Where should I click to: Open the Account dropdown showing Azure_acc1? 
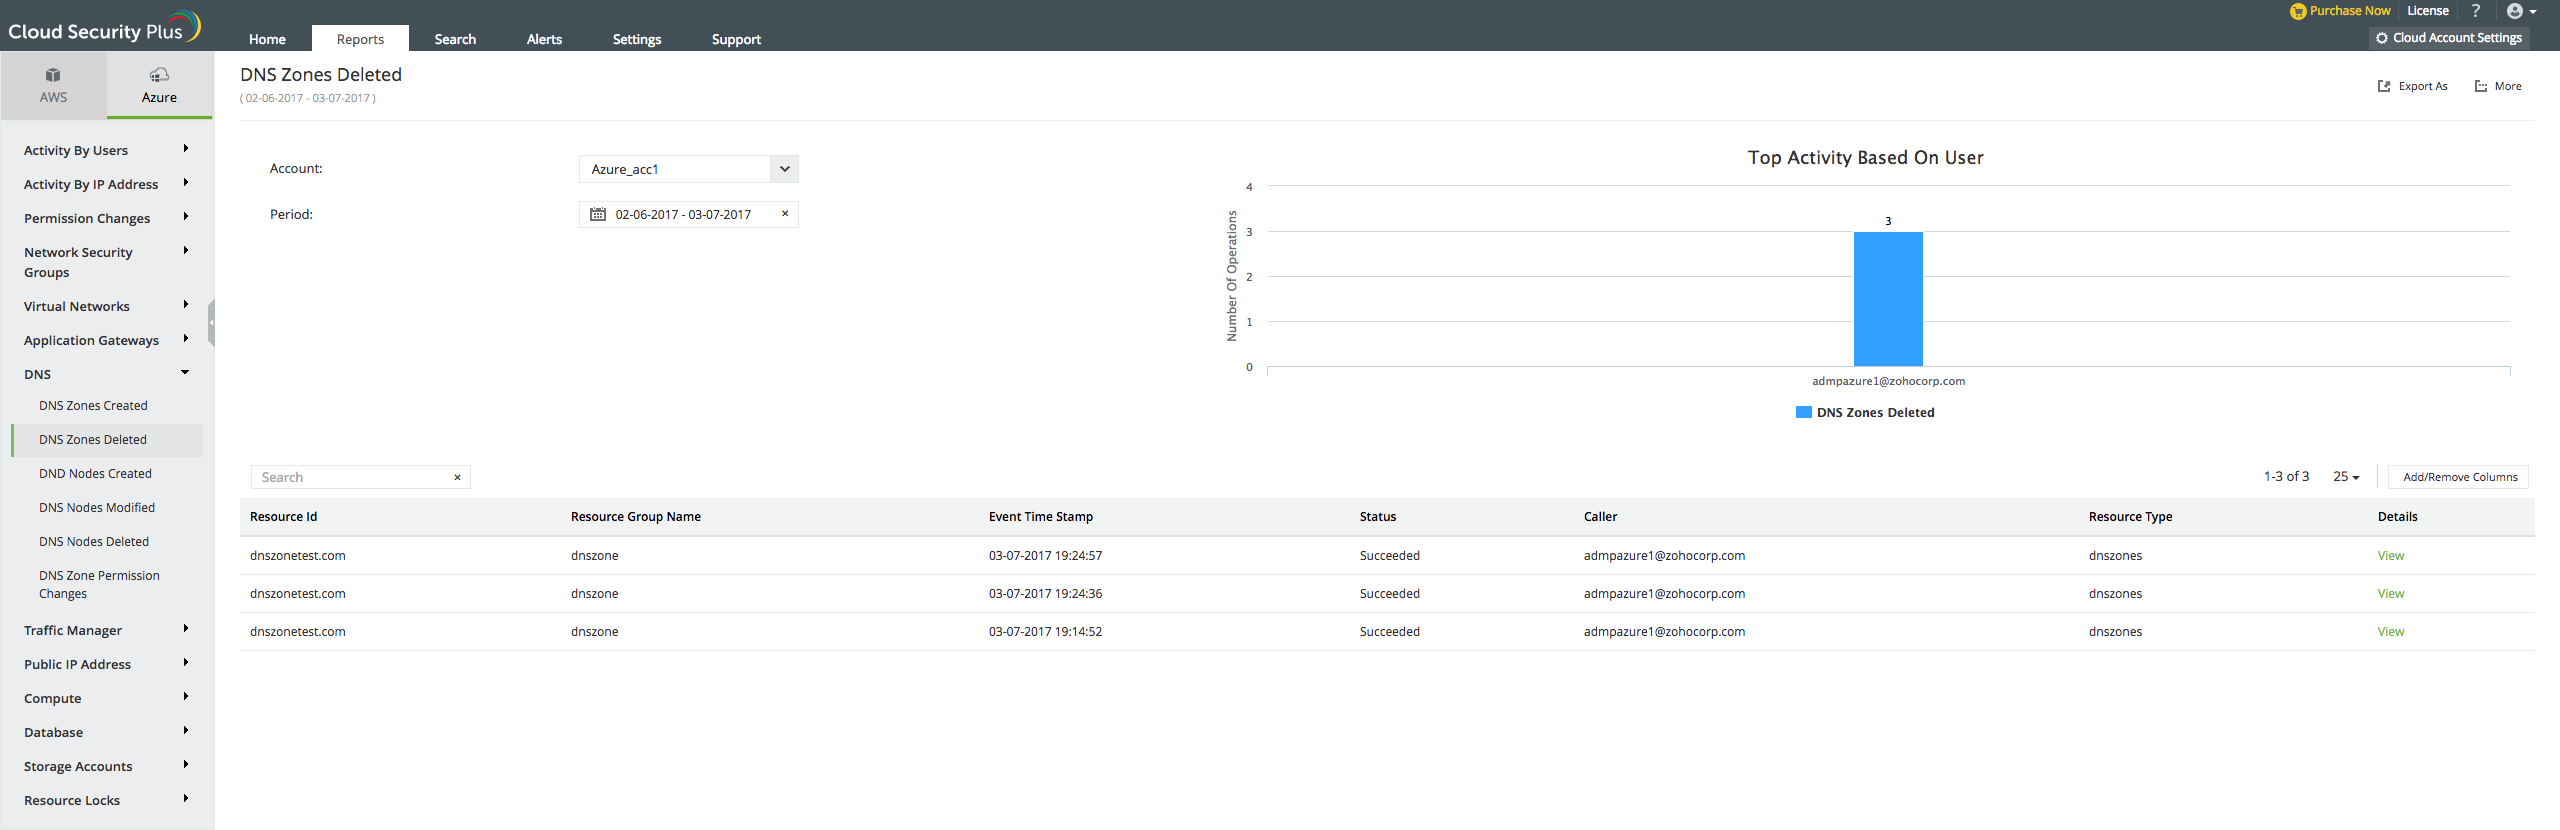click(689, 169)
